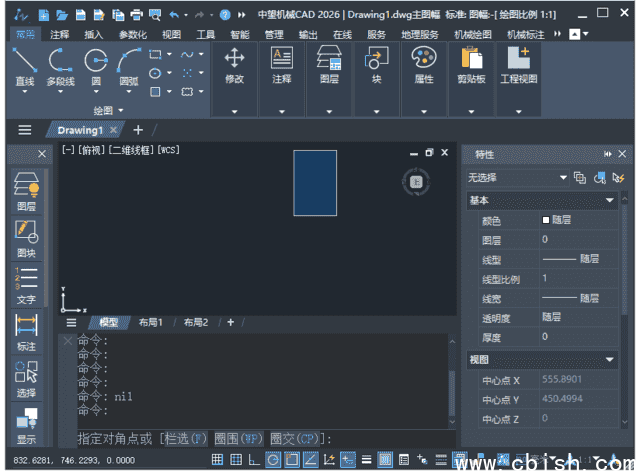Open the left sidebar Select (选择) tool
The image size is (640, 475).
point(27,379)
